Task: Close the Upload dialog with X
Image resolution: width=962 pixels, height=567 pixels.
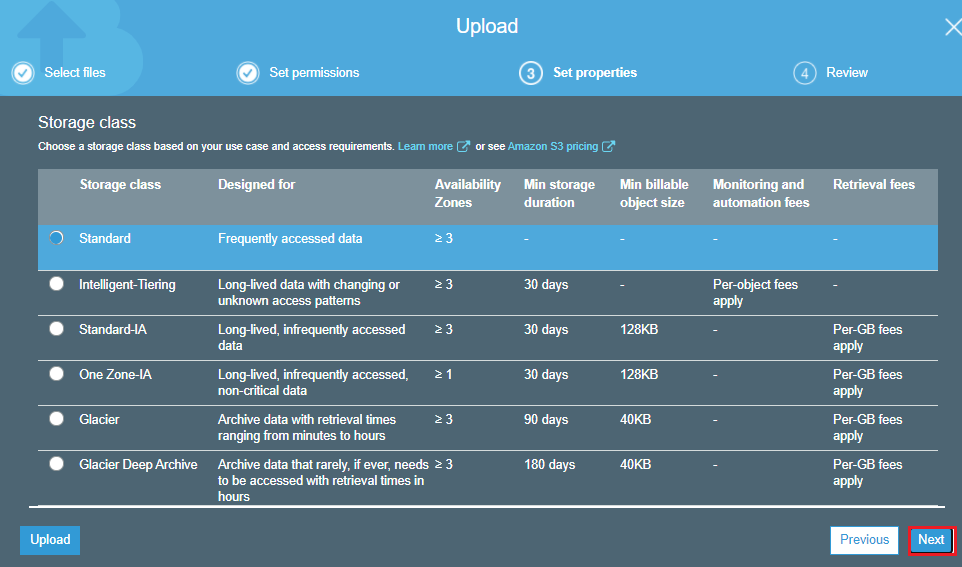Action: coord(953,27)
